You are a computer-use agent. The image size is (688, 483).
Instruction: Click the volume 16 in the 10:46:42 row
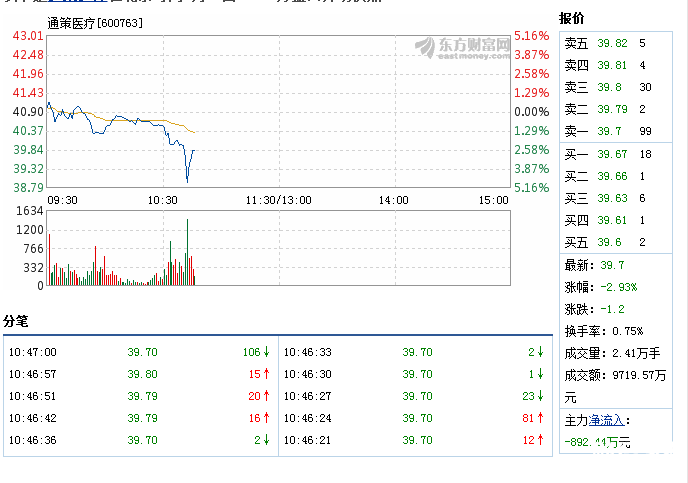pos(254,418)
